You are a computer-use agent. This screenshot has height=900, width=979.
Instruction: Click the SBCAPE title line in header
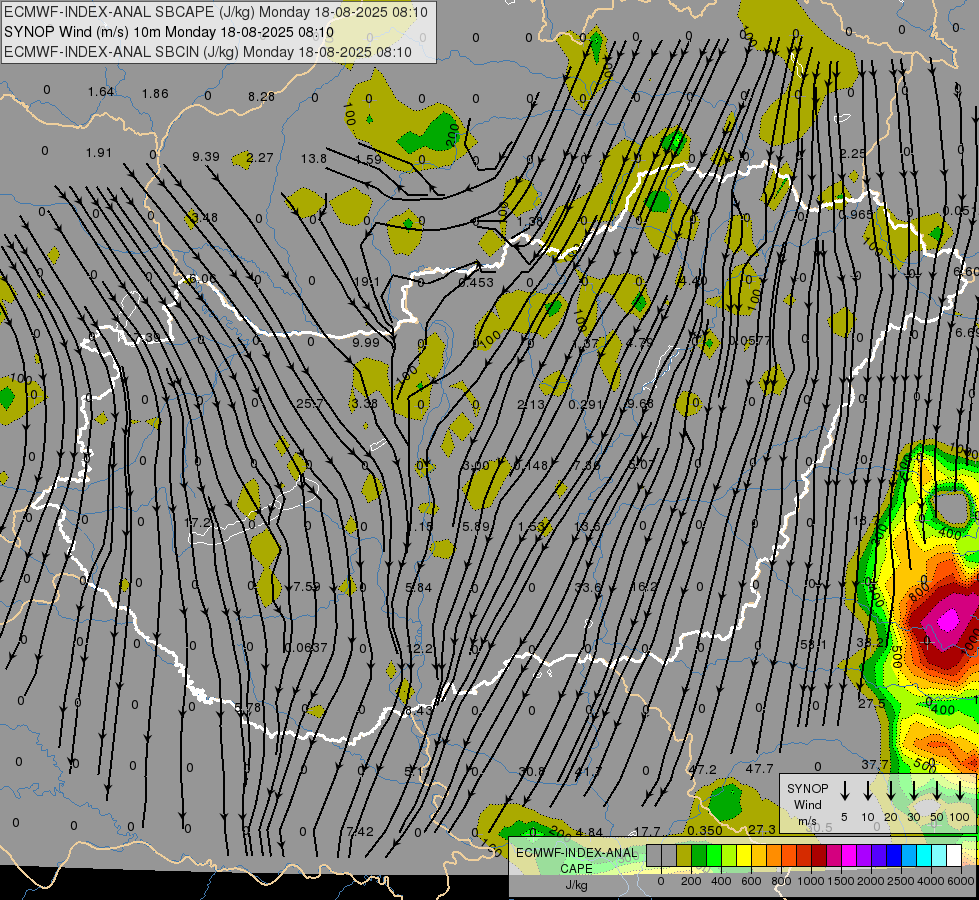click(x=216, y=12)
